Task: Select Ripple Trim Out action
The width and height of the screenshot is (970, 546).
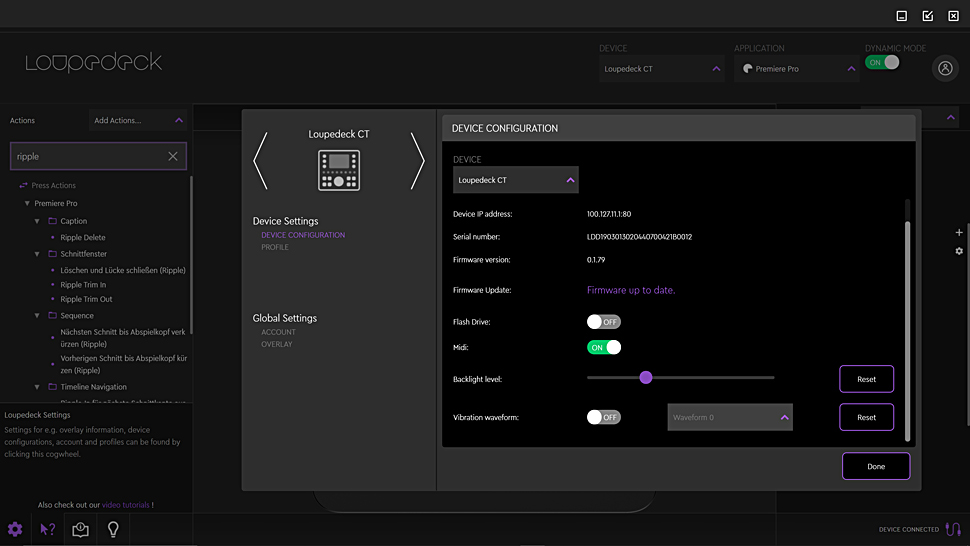Action: pyautogui.click(x=87, y=299)
